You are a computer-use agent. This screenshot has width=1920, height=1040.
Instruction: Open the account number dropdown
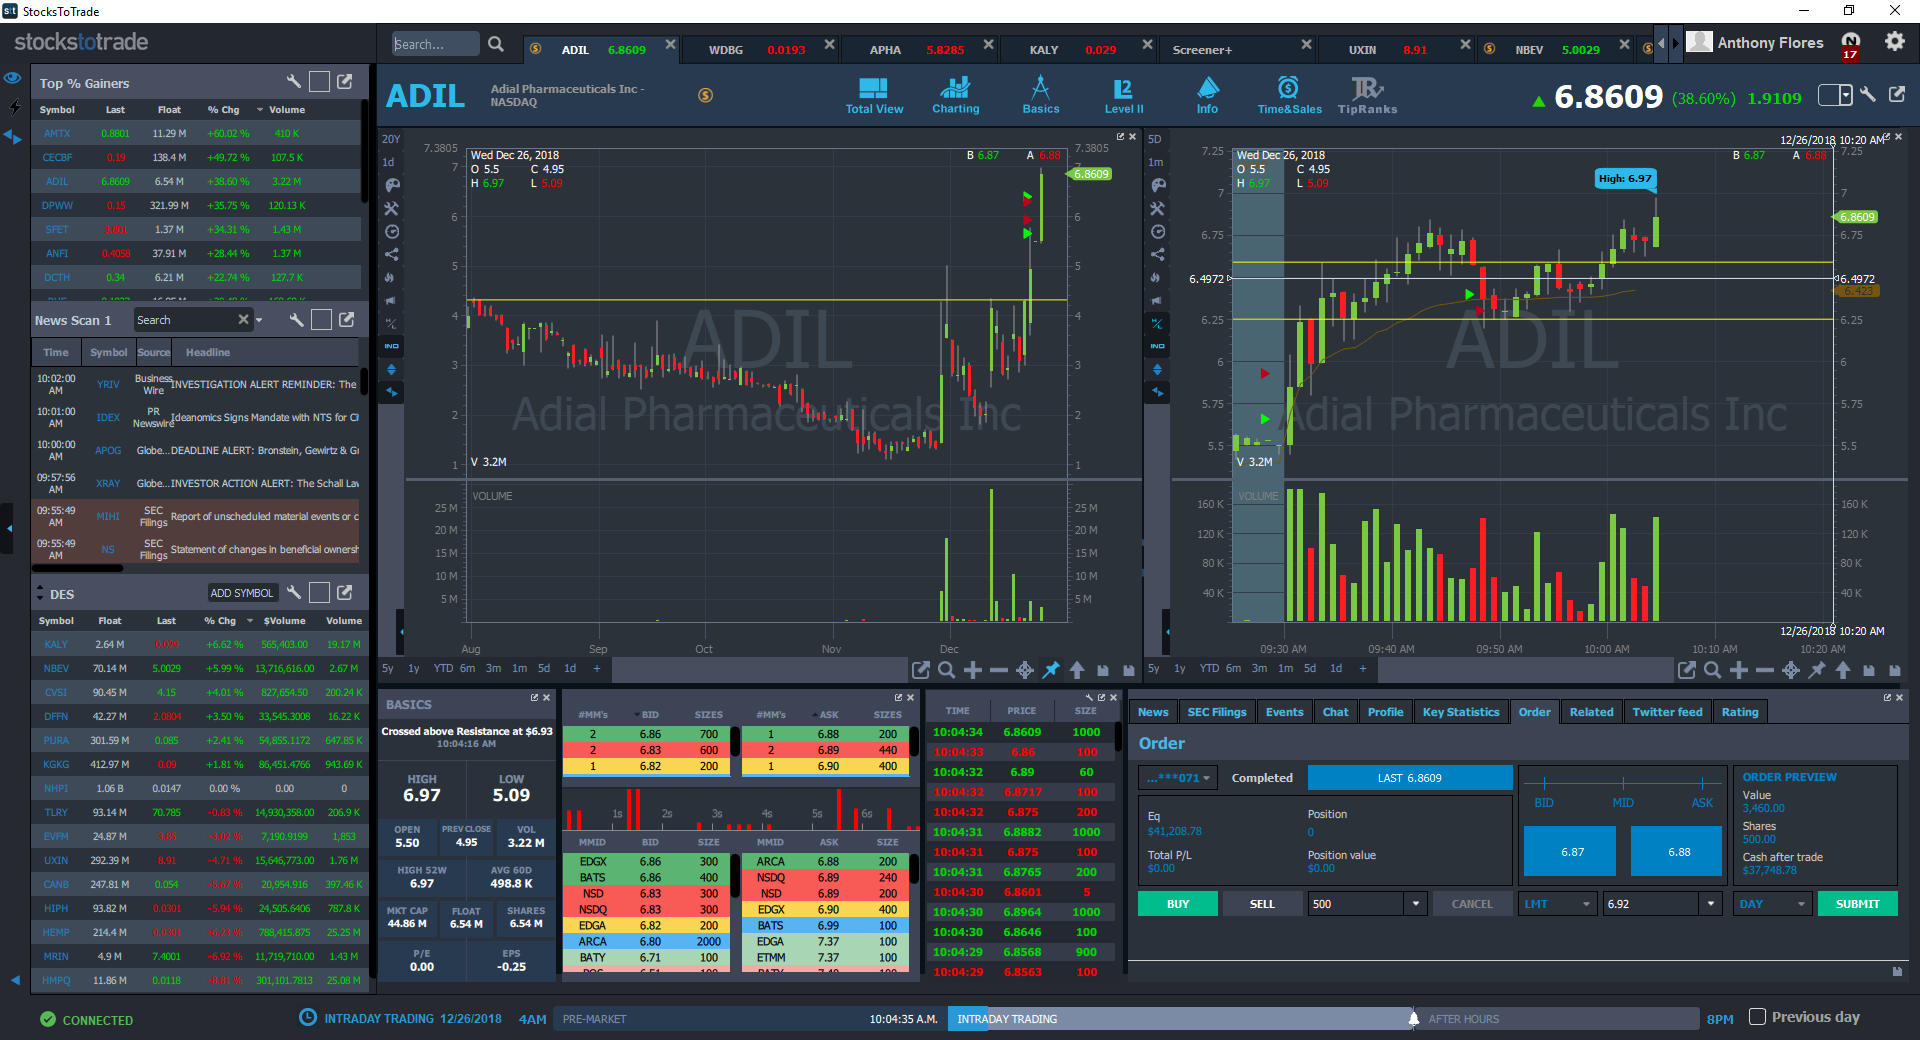tap(1177, 778)
